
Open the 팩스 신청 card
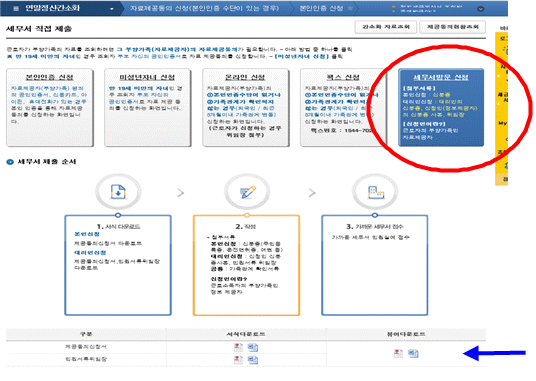click(343, 108)
